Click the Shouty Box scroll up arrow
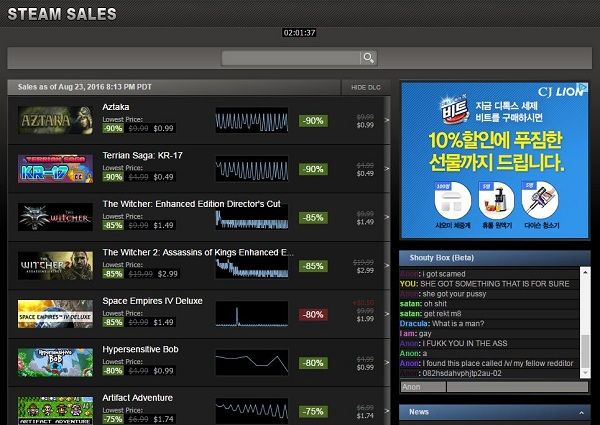 coord(585,272)
